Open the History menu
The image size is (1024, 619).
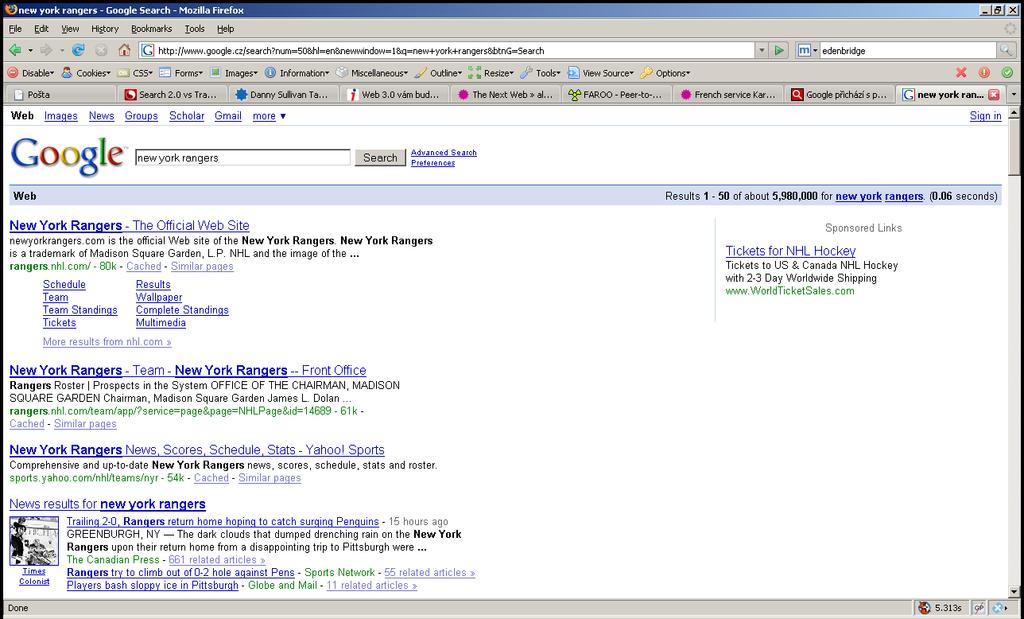point(104,29)
